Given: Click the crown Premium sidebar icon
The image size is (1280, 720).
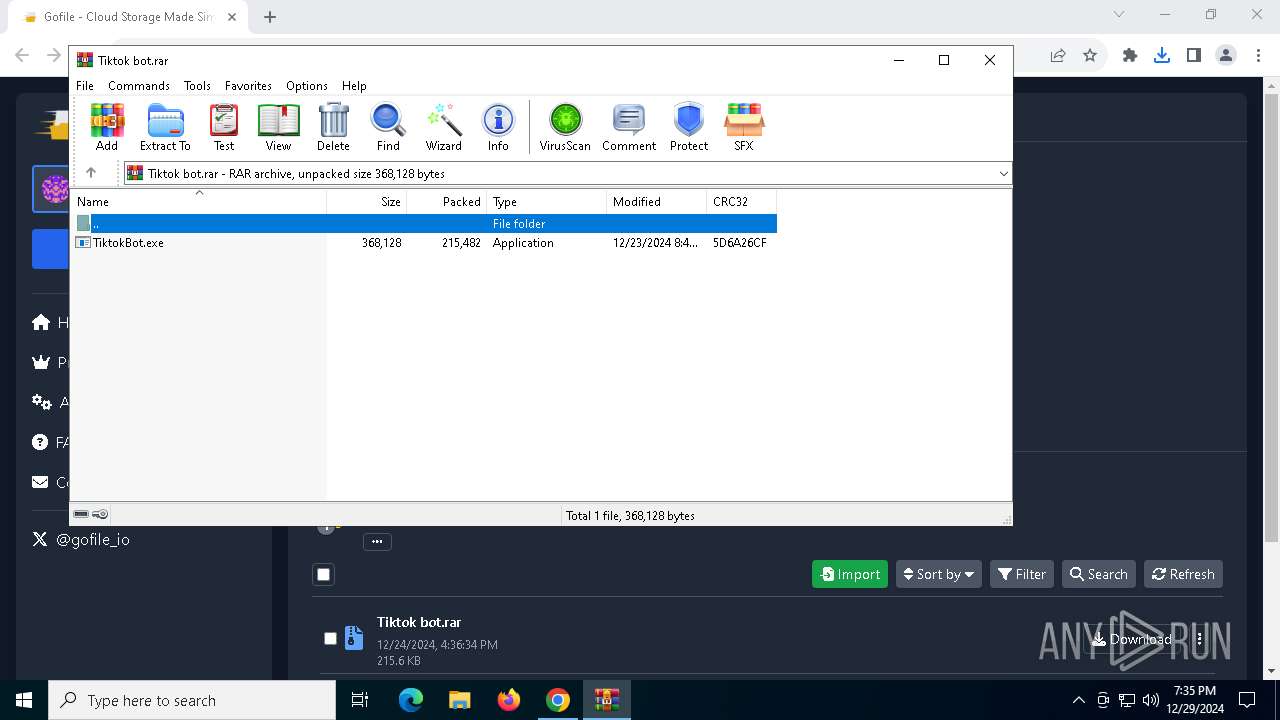Looking at the screenshot, I should coord(41,362).
